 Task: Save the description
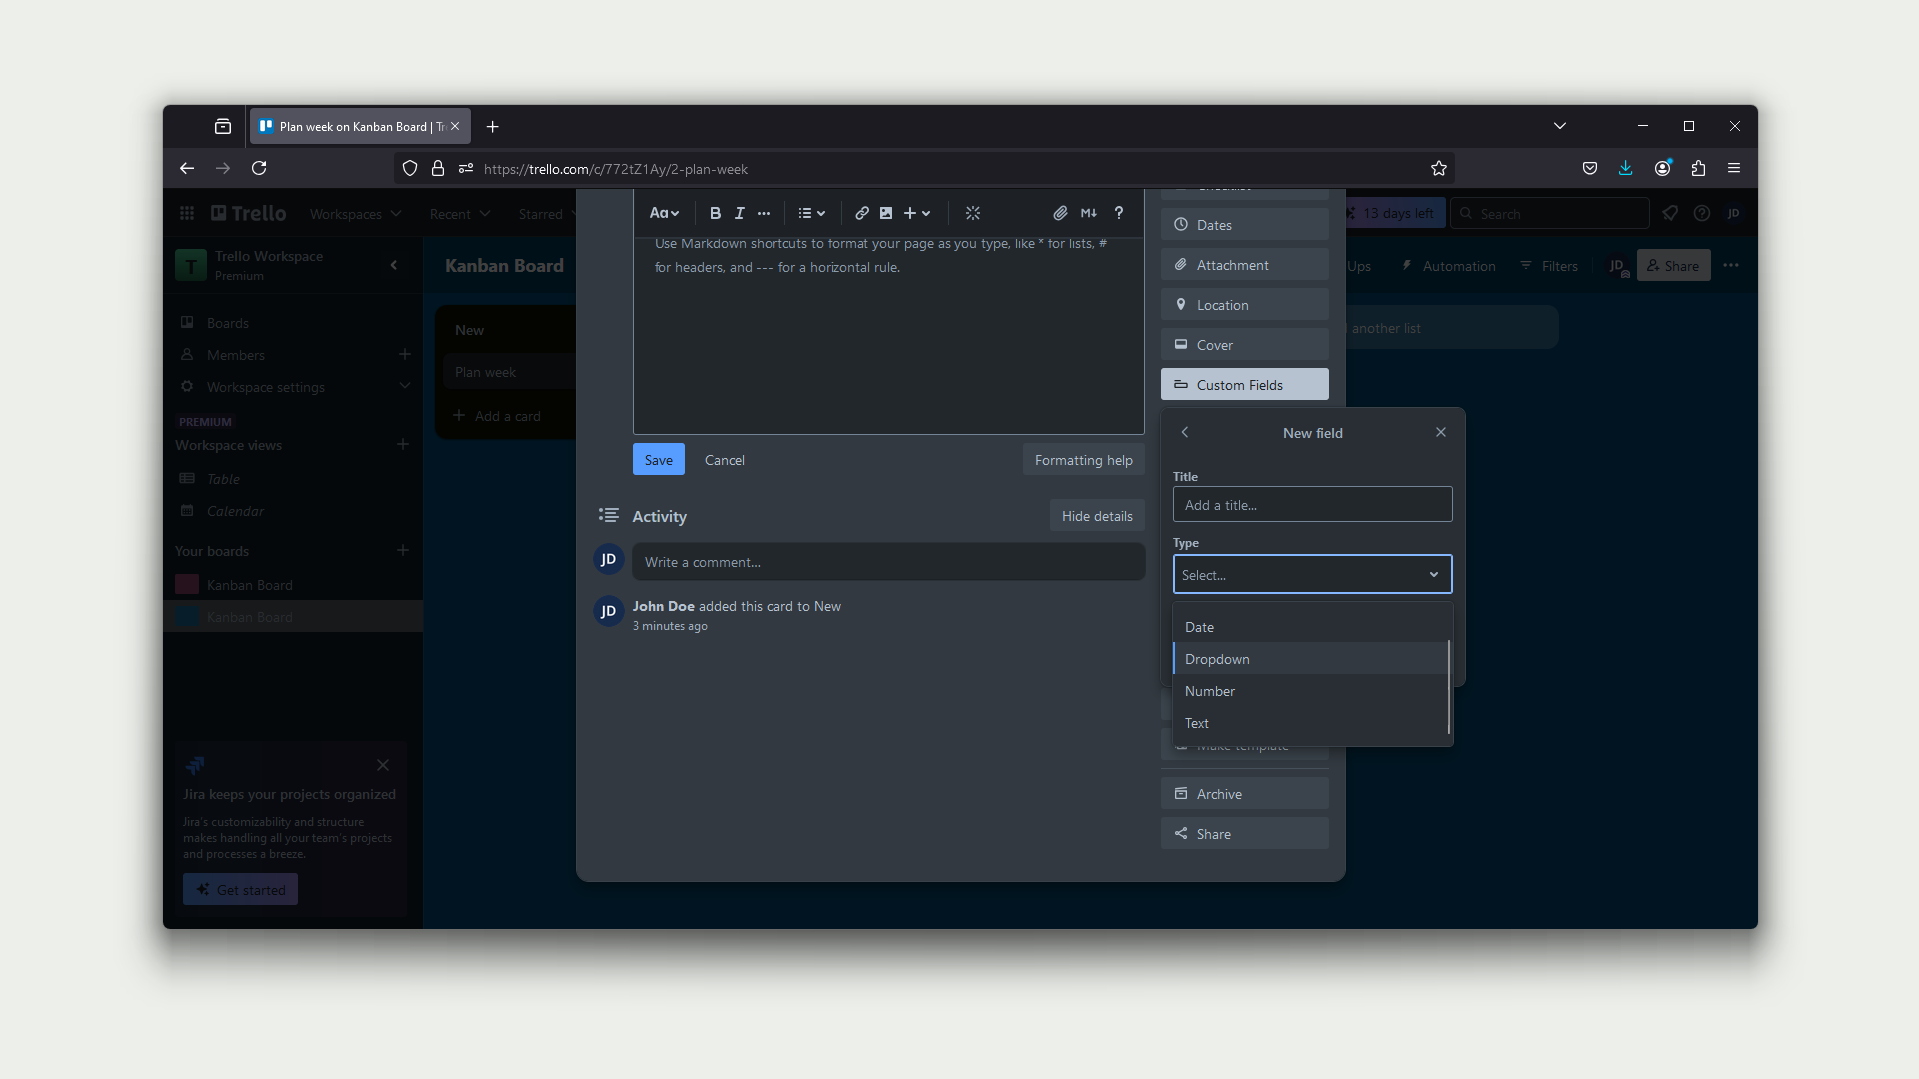pyautogui.click(x=658, y=460)
